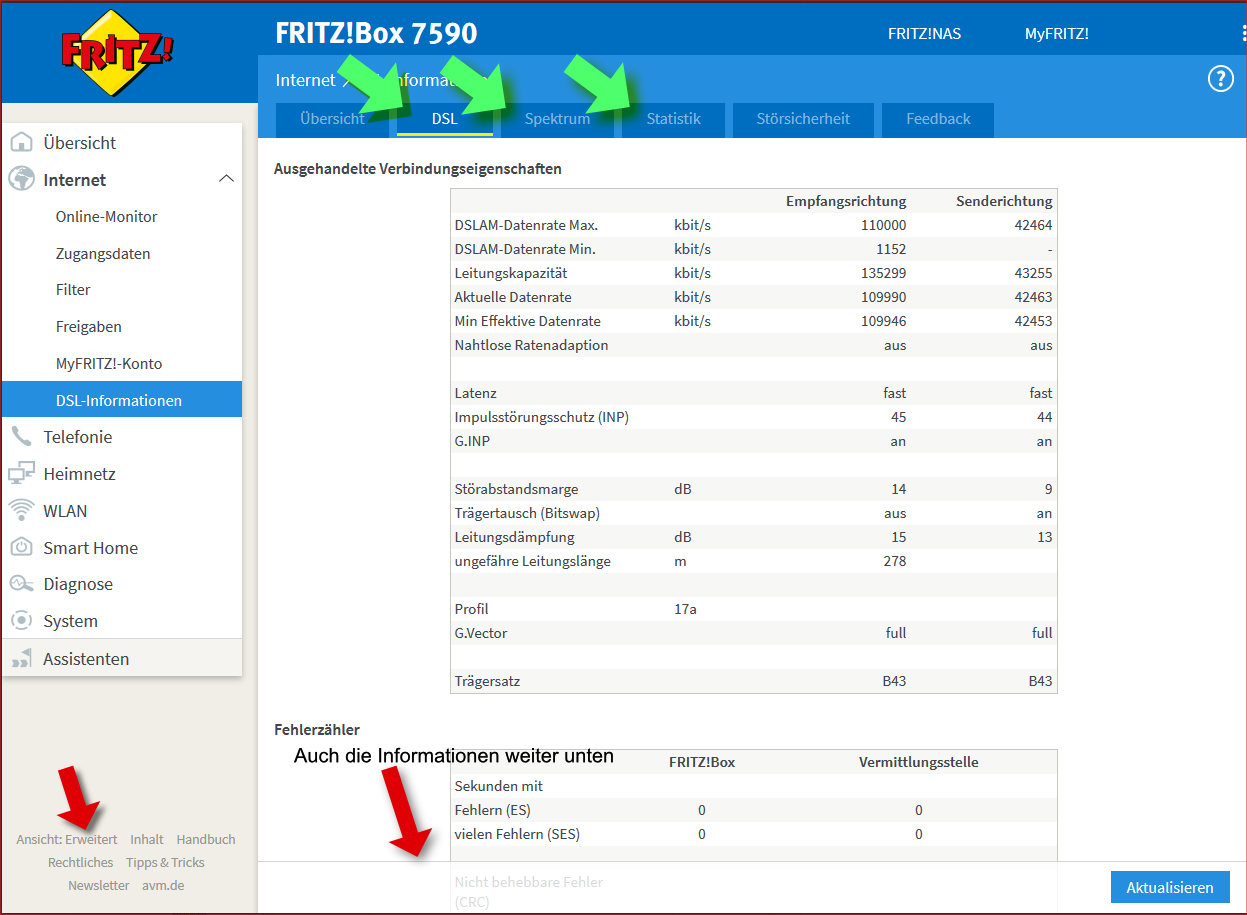Click the Vermittlungsstelle column header
The width and height of the screenshot is (1247, 915).
[918, 762]
